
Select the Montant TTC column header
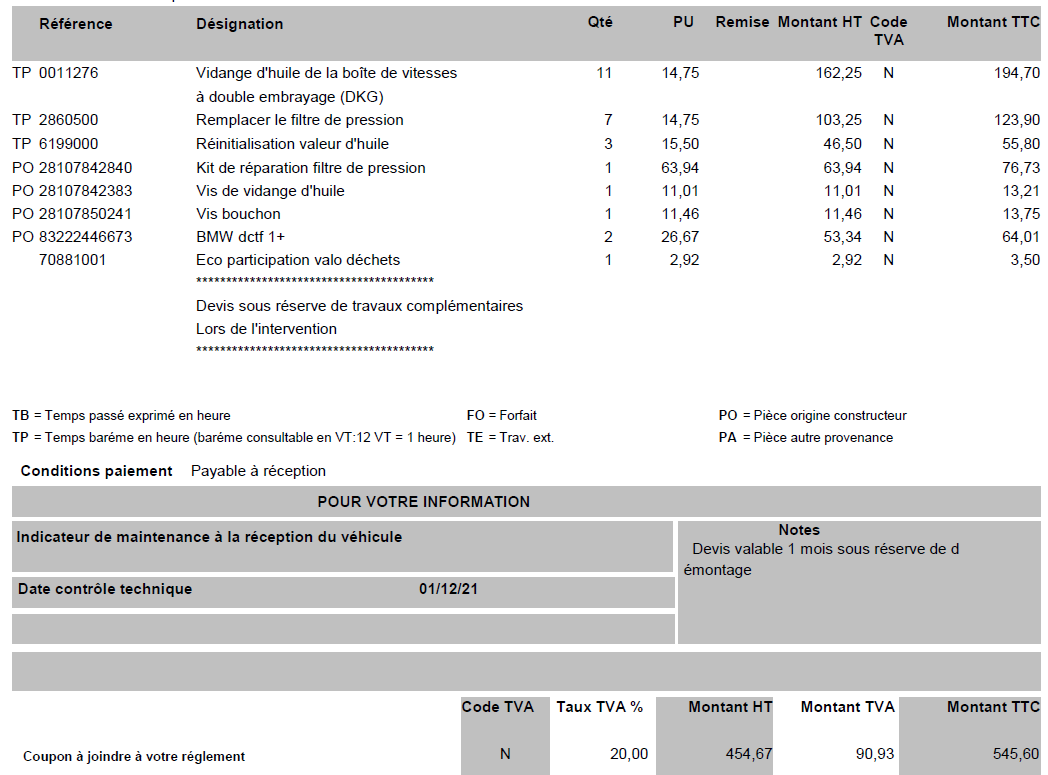993,22
